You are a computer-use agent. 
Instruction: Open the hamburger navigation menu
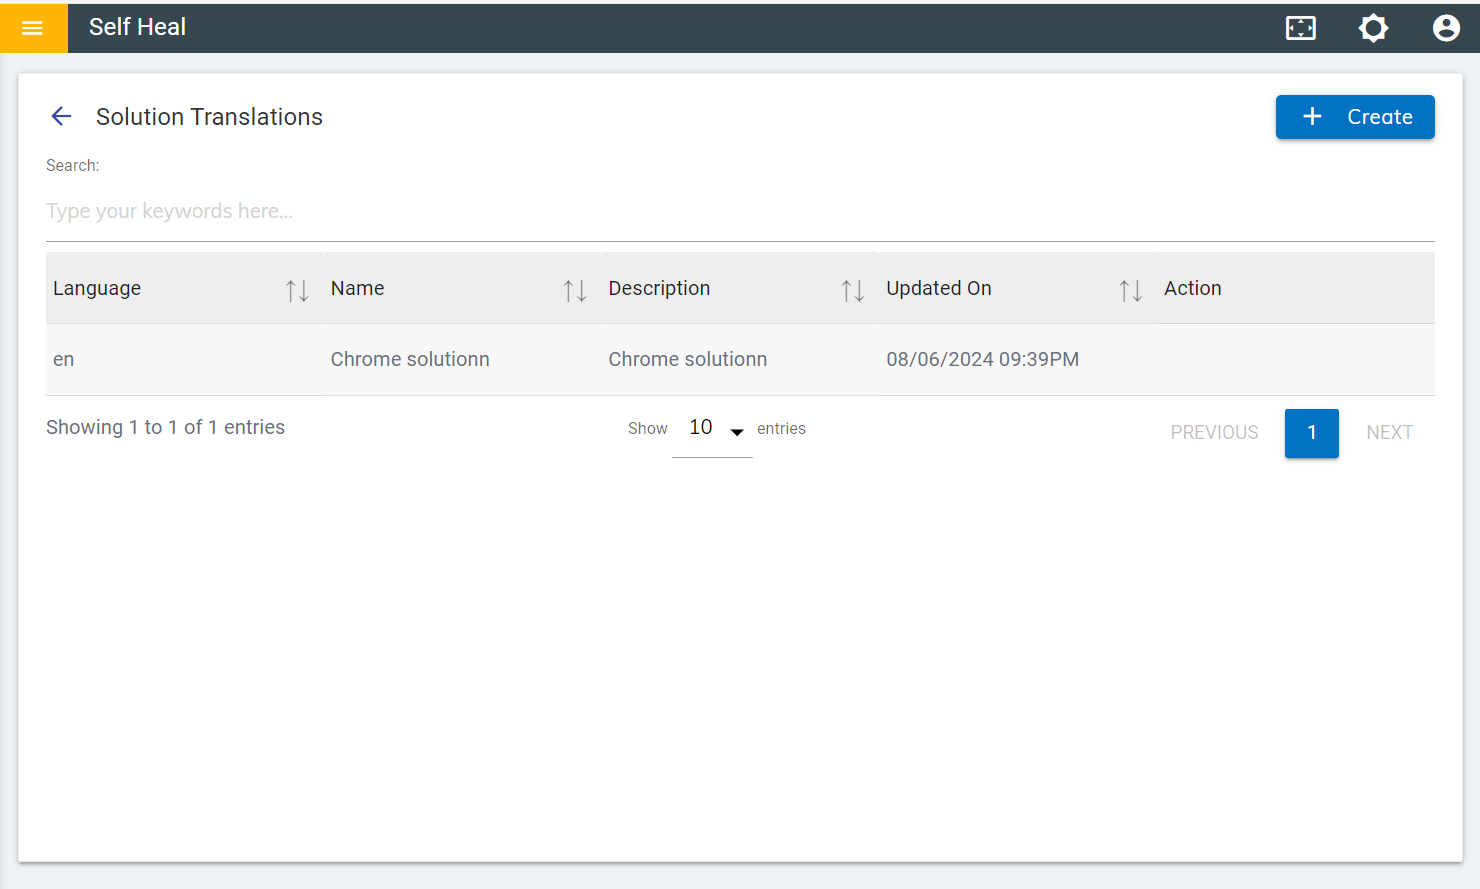click(32, 28)
